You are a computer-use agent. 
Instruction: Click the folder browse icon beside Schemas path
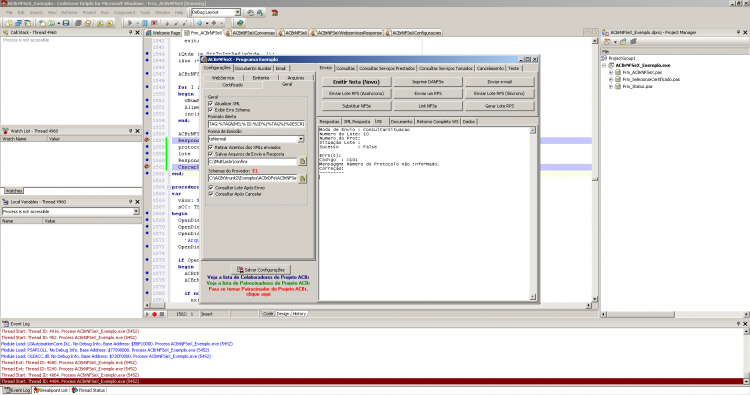pos(302,178)
